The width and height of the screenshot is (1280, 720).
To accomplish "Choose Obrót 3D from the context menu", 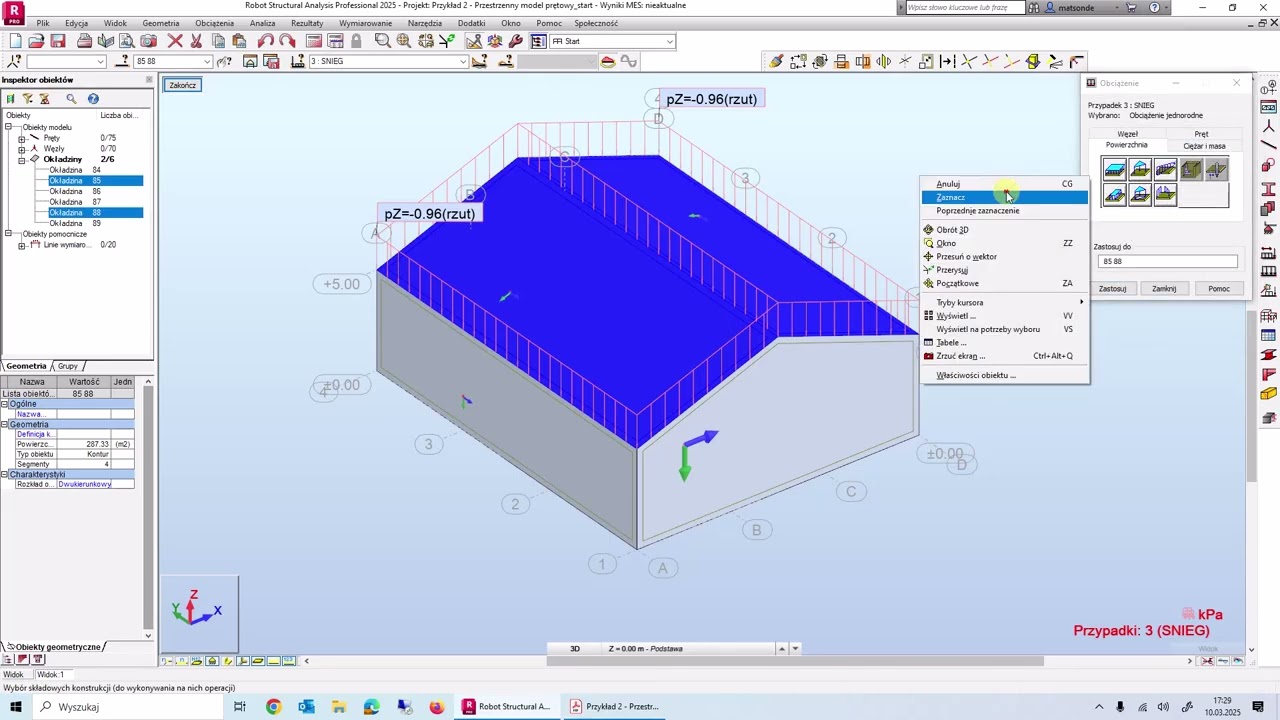I will click(1004, 230).
